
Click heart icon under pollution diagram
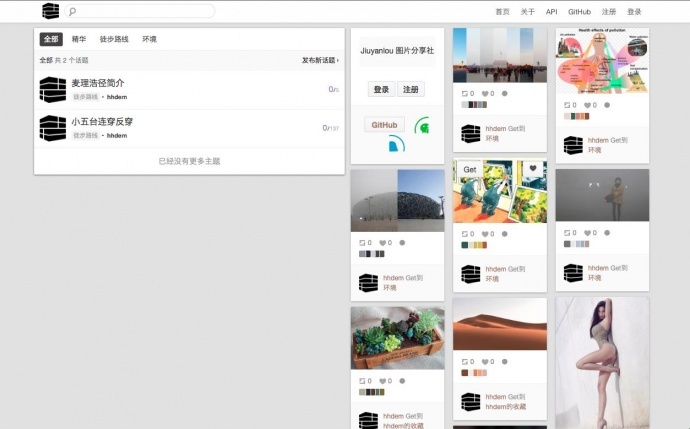click(587, 105)
